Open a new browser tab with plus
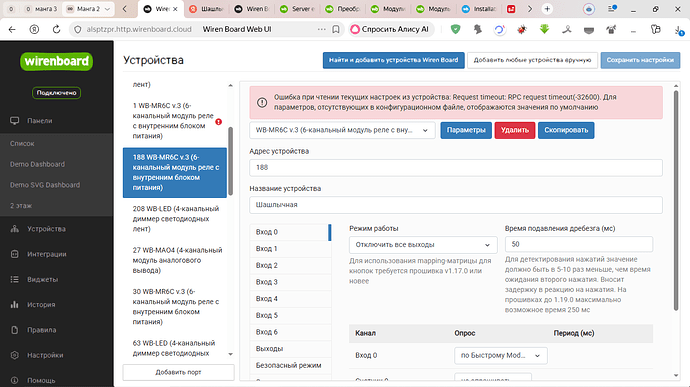Screen dimensions: 690x387 tap(547, 9)
